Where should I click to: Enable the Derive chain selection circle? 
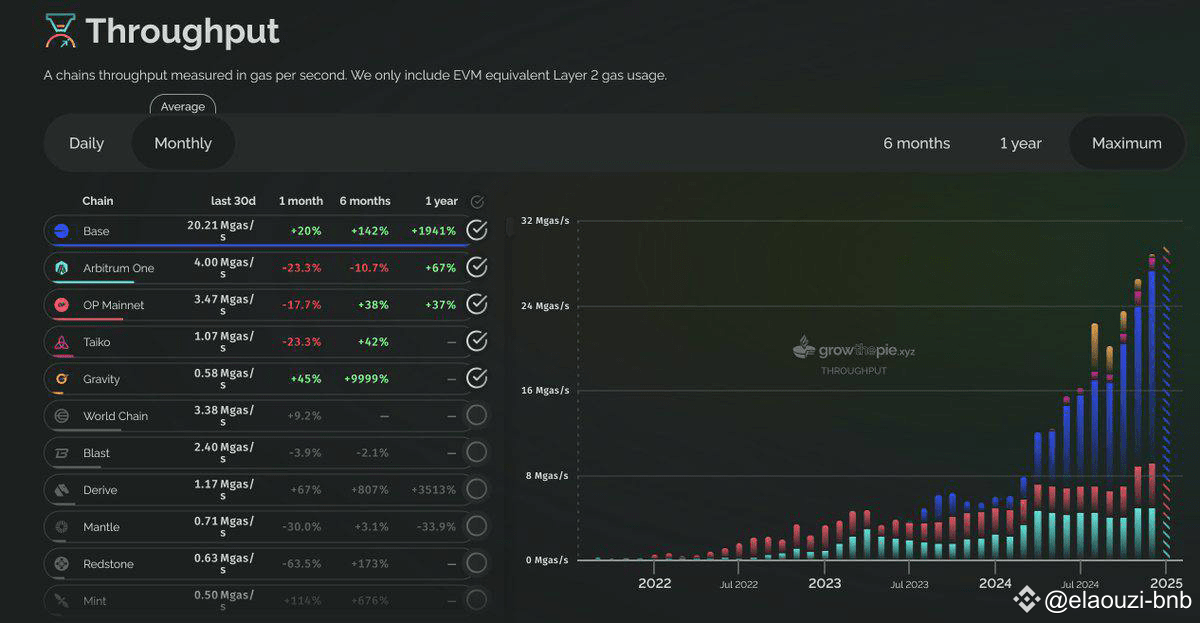(477, 489)
